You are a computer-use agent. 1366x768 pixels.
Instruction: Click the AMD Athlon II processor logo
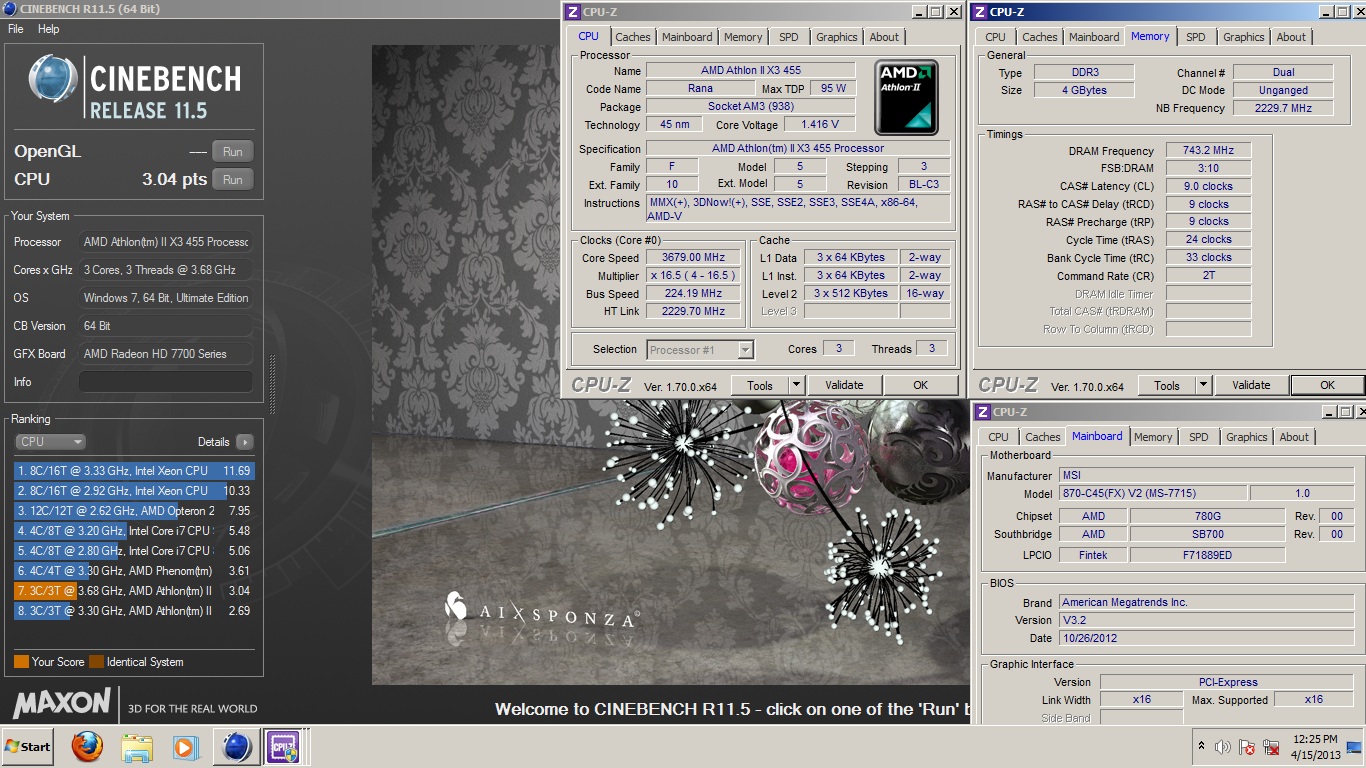(906, 98)
